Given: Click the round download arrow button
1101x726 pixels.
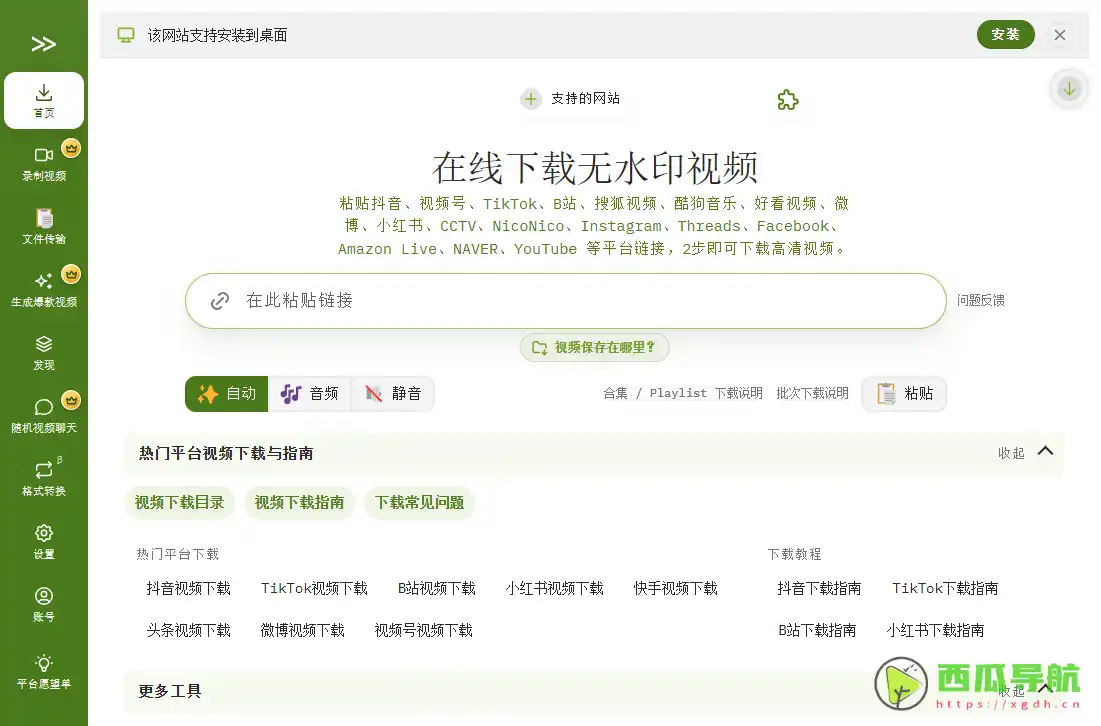Looking at the screenshot, I should pos(1069,89).
